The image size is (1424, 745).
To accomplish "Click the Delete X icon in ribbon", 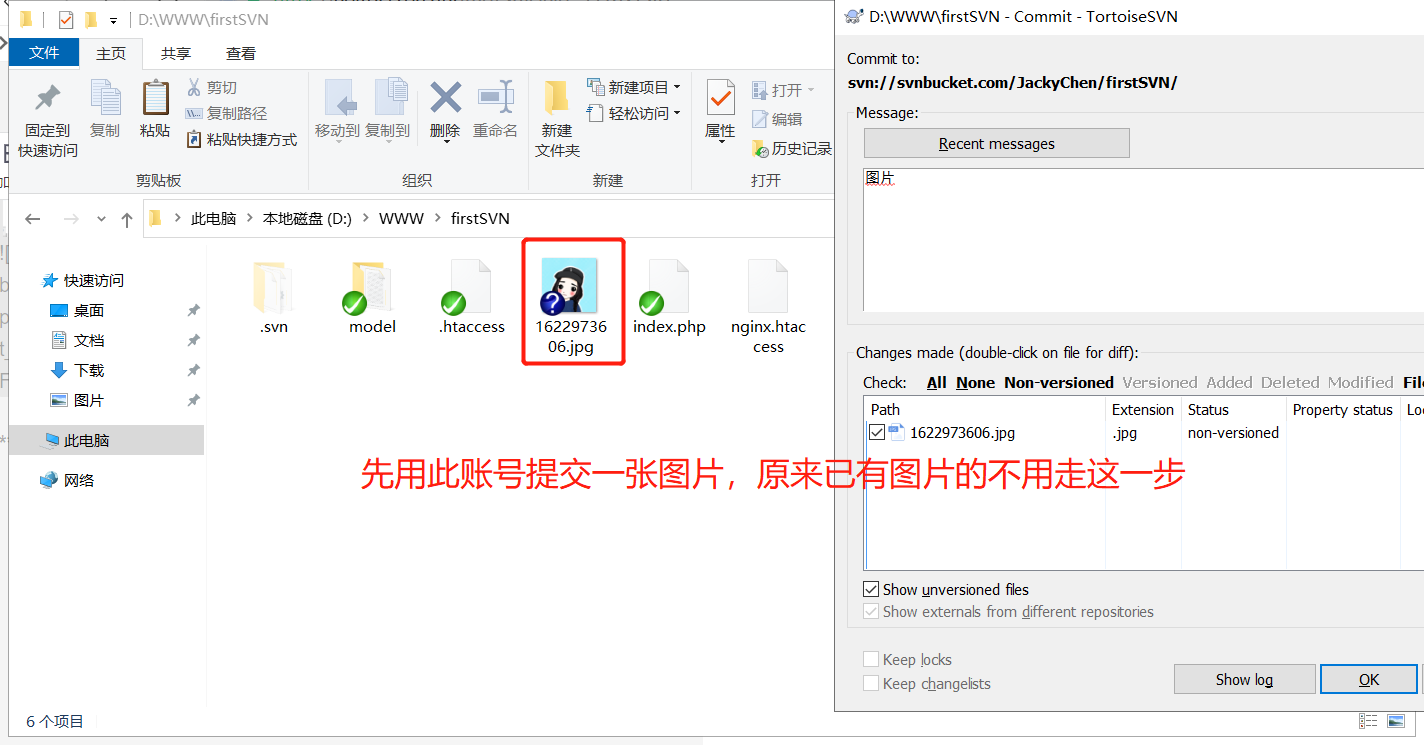I will click(445, 98).
